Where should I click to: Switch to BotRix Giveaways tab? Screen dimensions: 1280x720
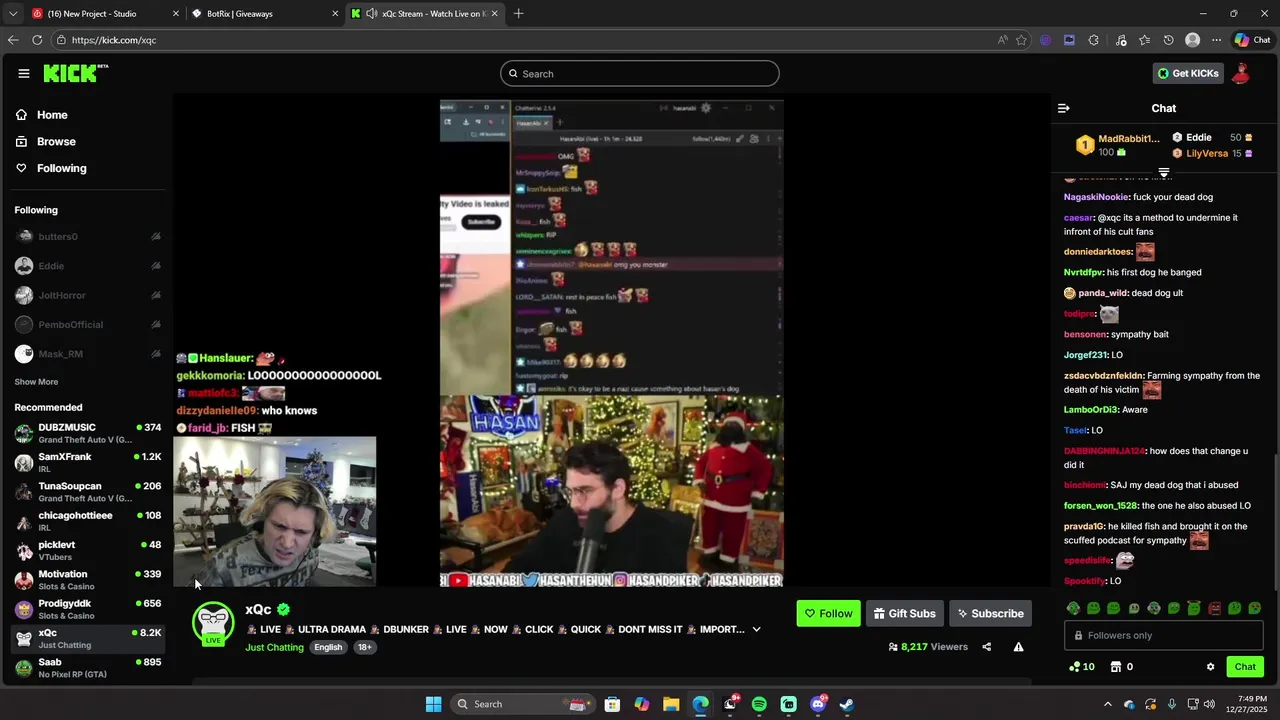point(264,14)
